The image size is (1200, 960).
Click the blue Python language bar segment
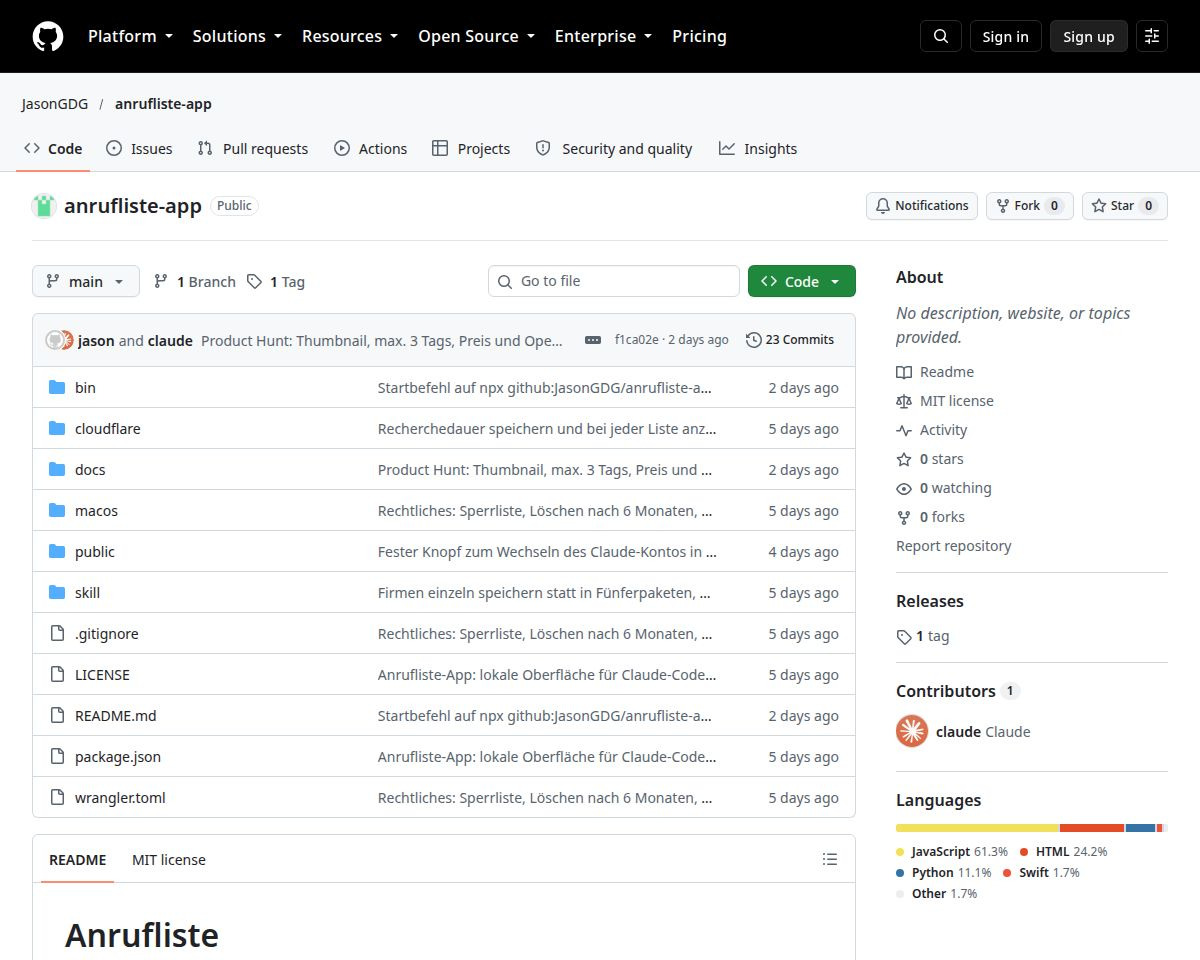pyautogui.click(x=1140, y=828)
